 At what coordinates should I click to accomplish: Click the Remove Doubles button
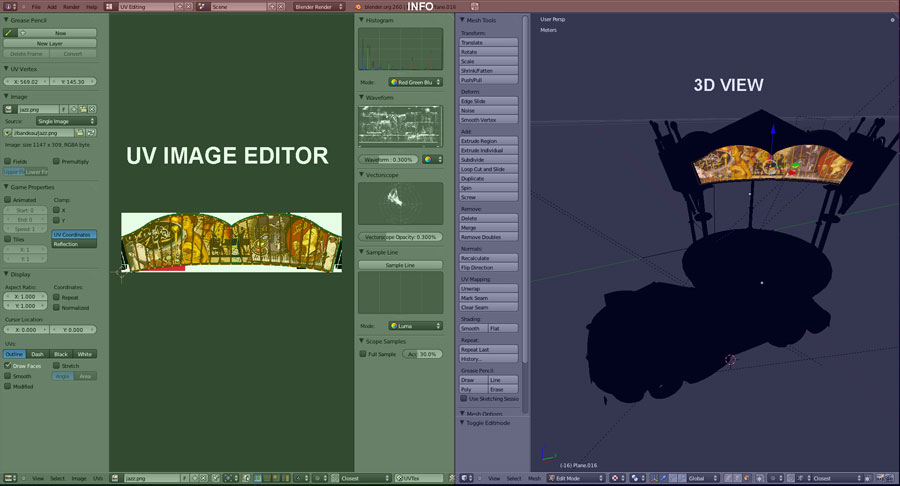(x=489, y=237)
